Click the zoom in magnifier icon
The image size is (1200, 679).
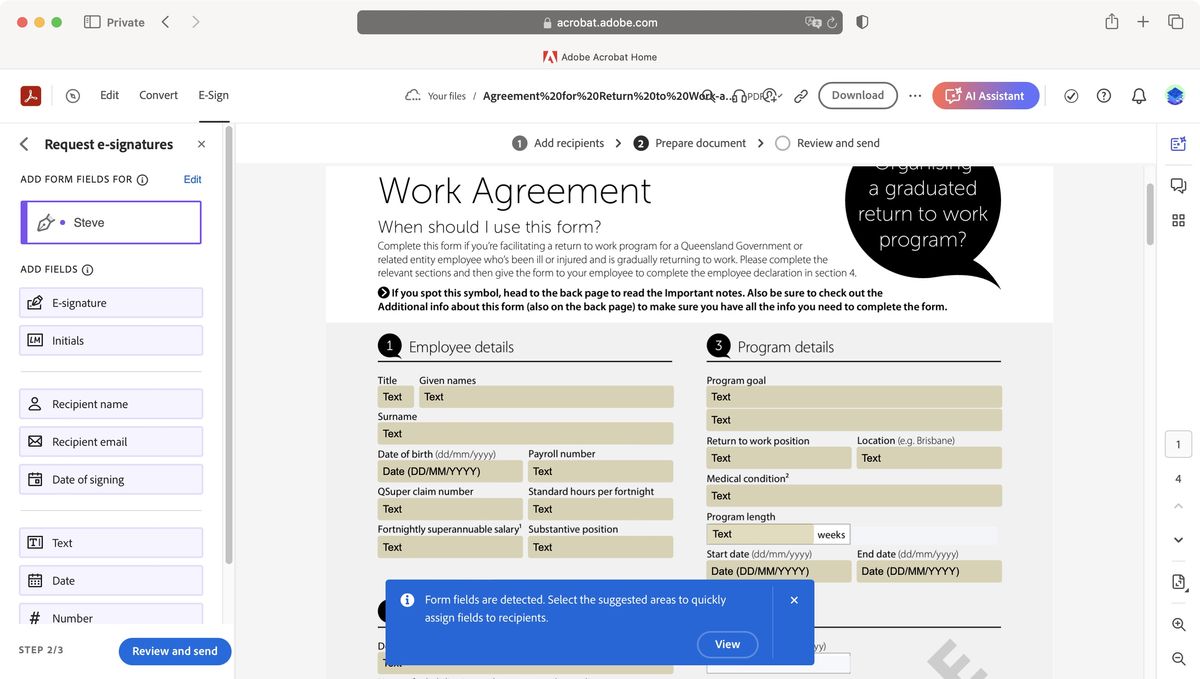coord(1177,624)
